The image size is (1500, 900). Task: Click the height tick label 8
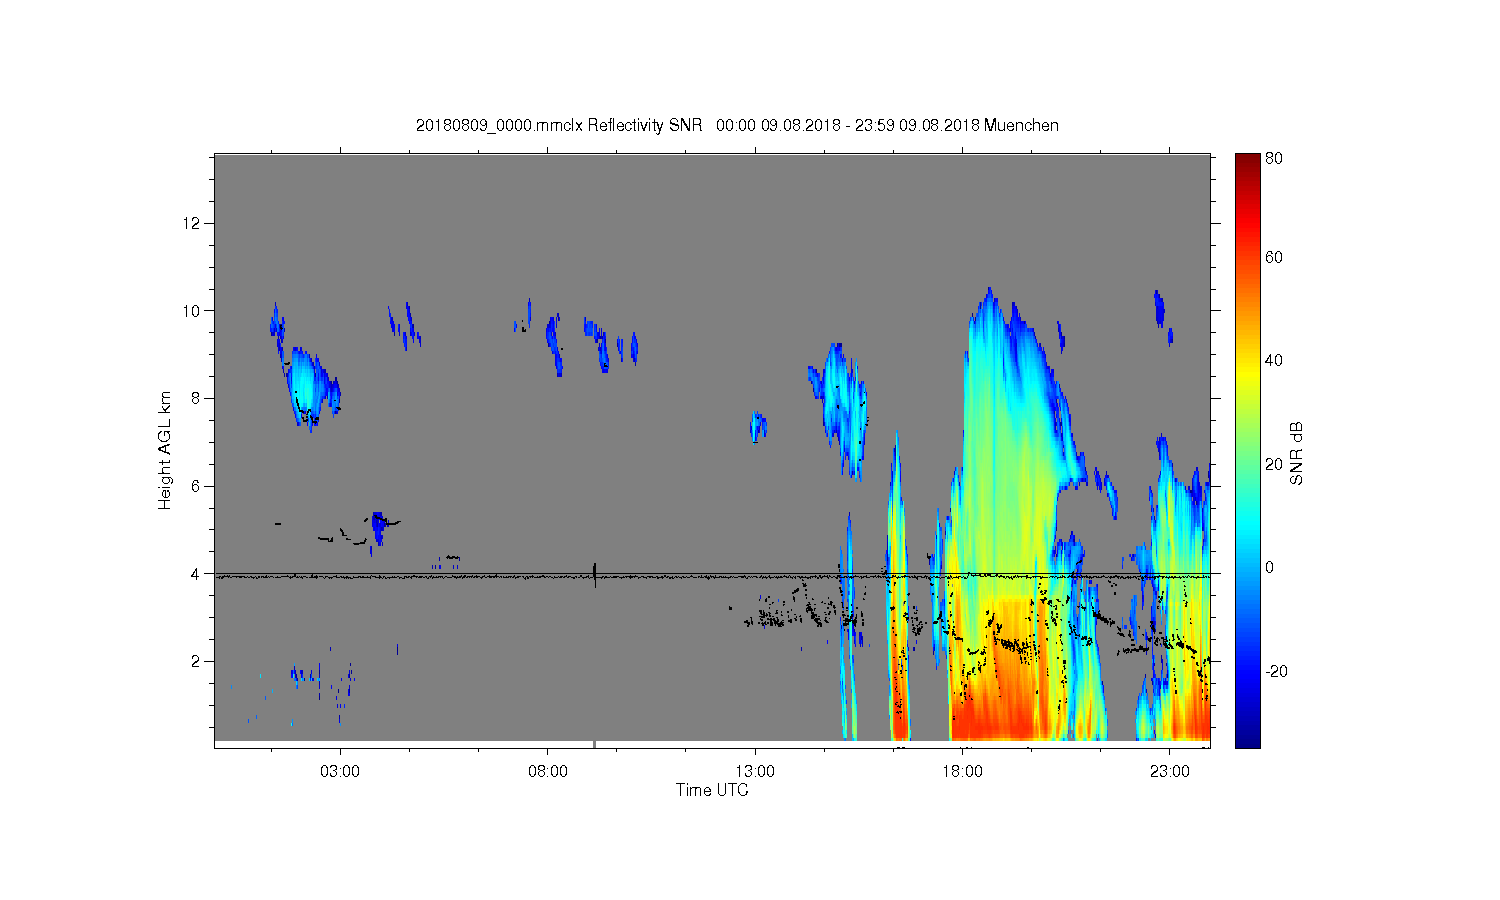click(x=196, y=398)
